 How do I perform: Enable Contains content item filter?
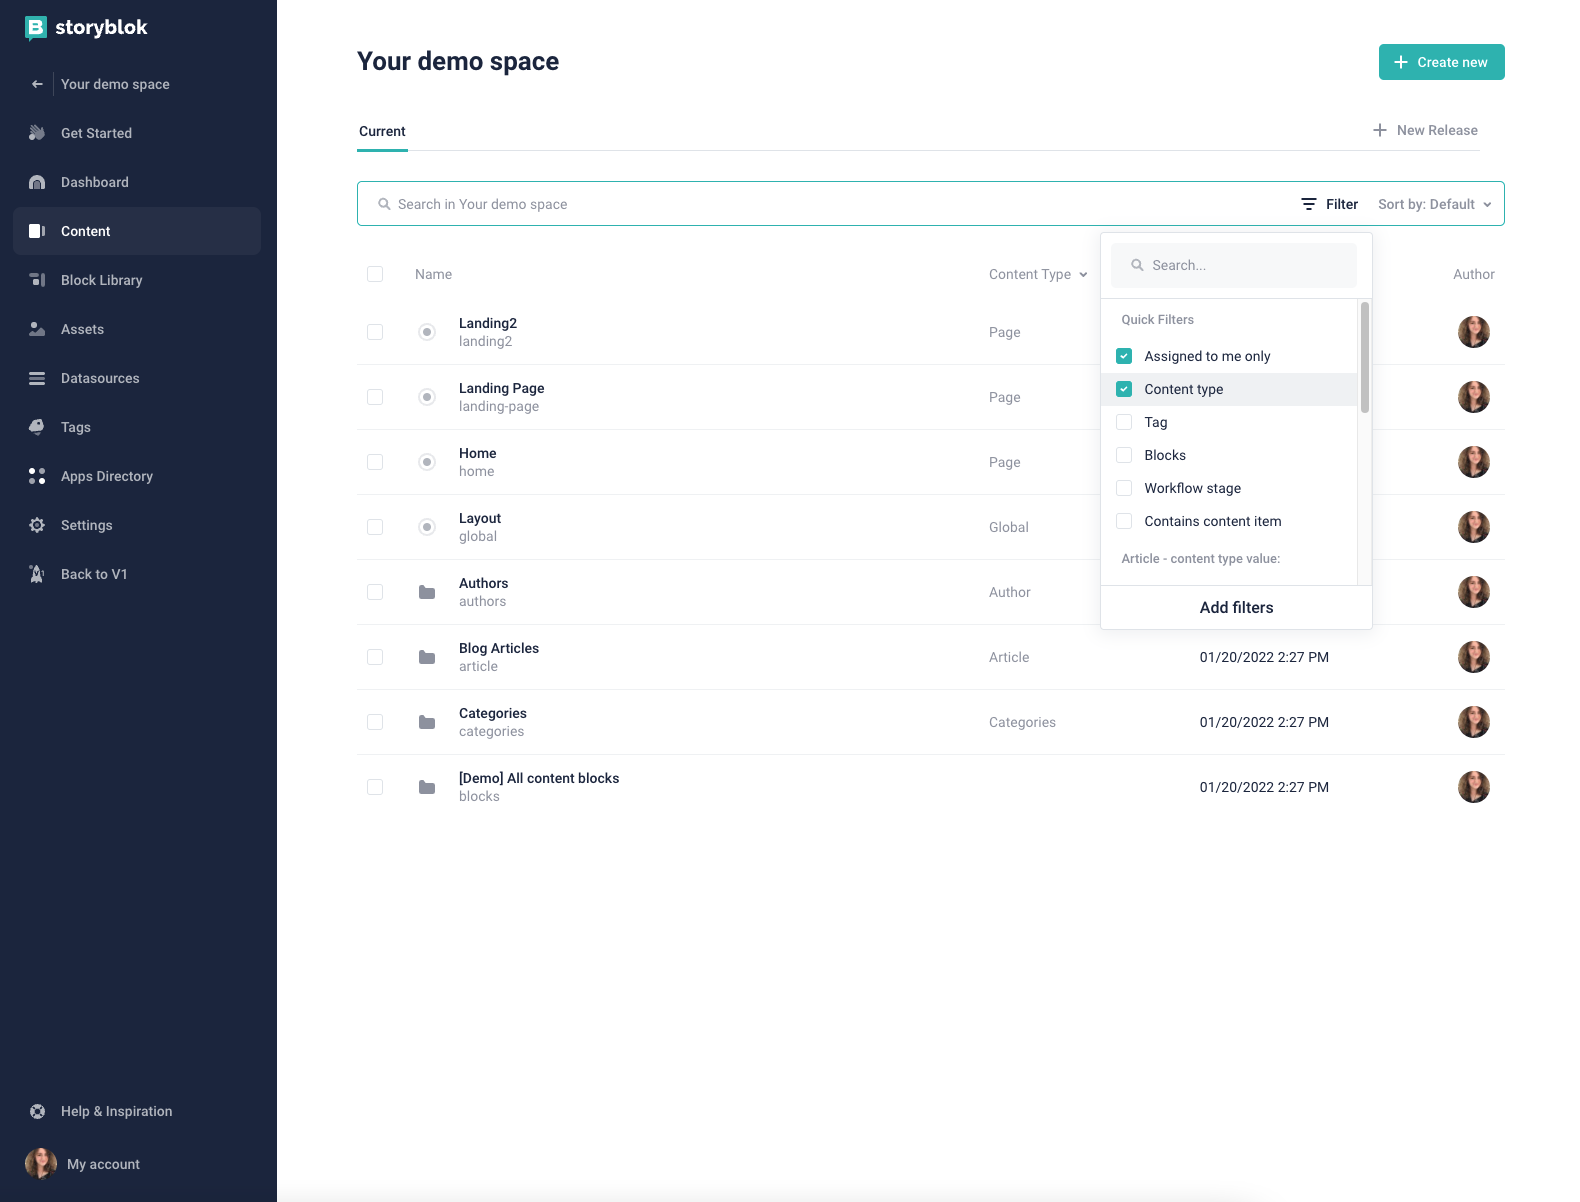point(1124,521)
